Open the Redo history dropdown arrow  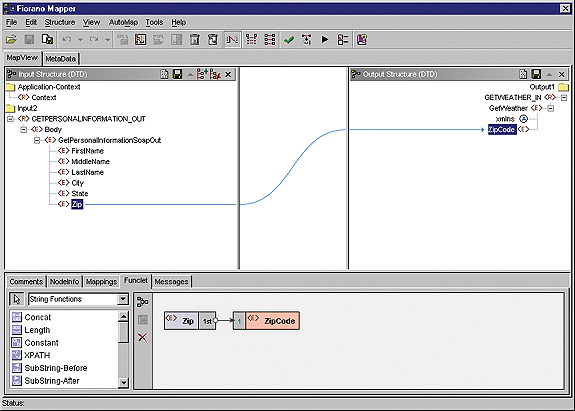point(107,40)
